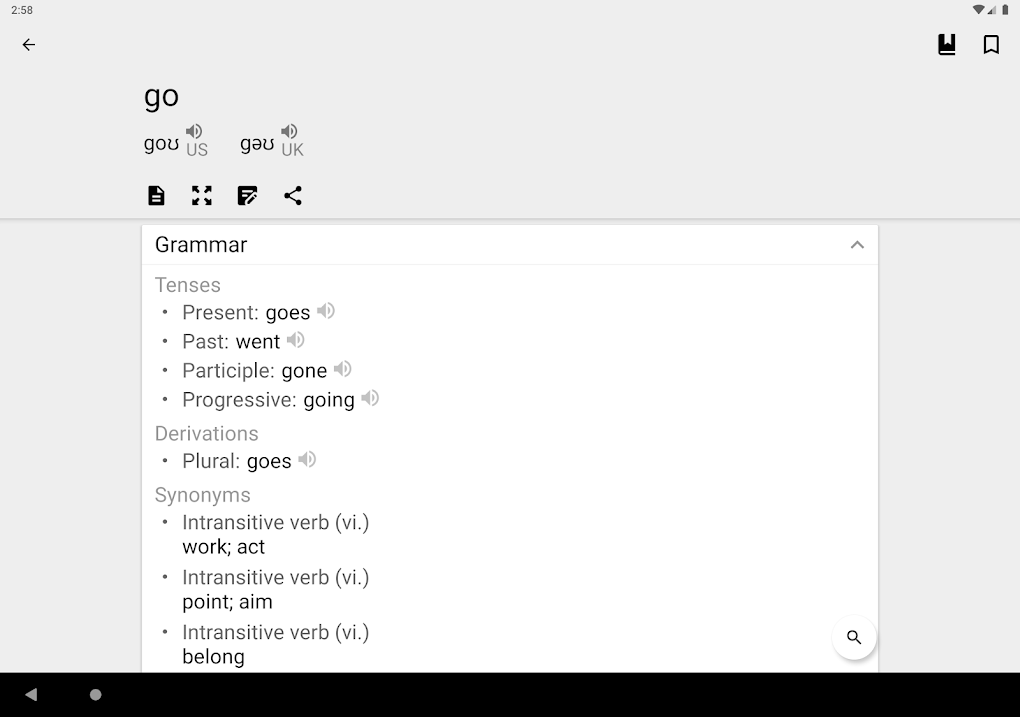Play audio for past tense 'went'
The image size is (1020, 717).
tap(296, 340)
